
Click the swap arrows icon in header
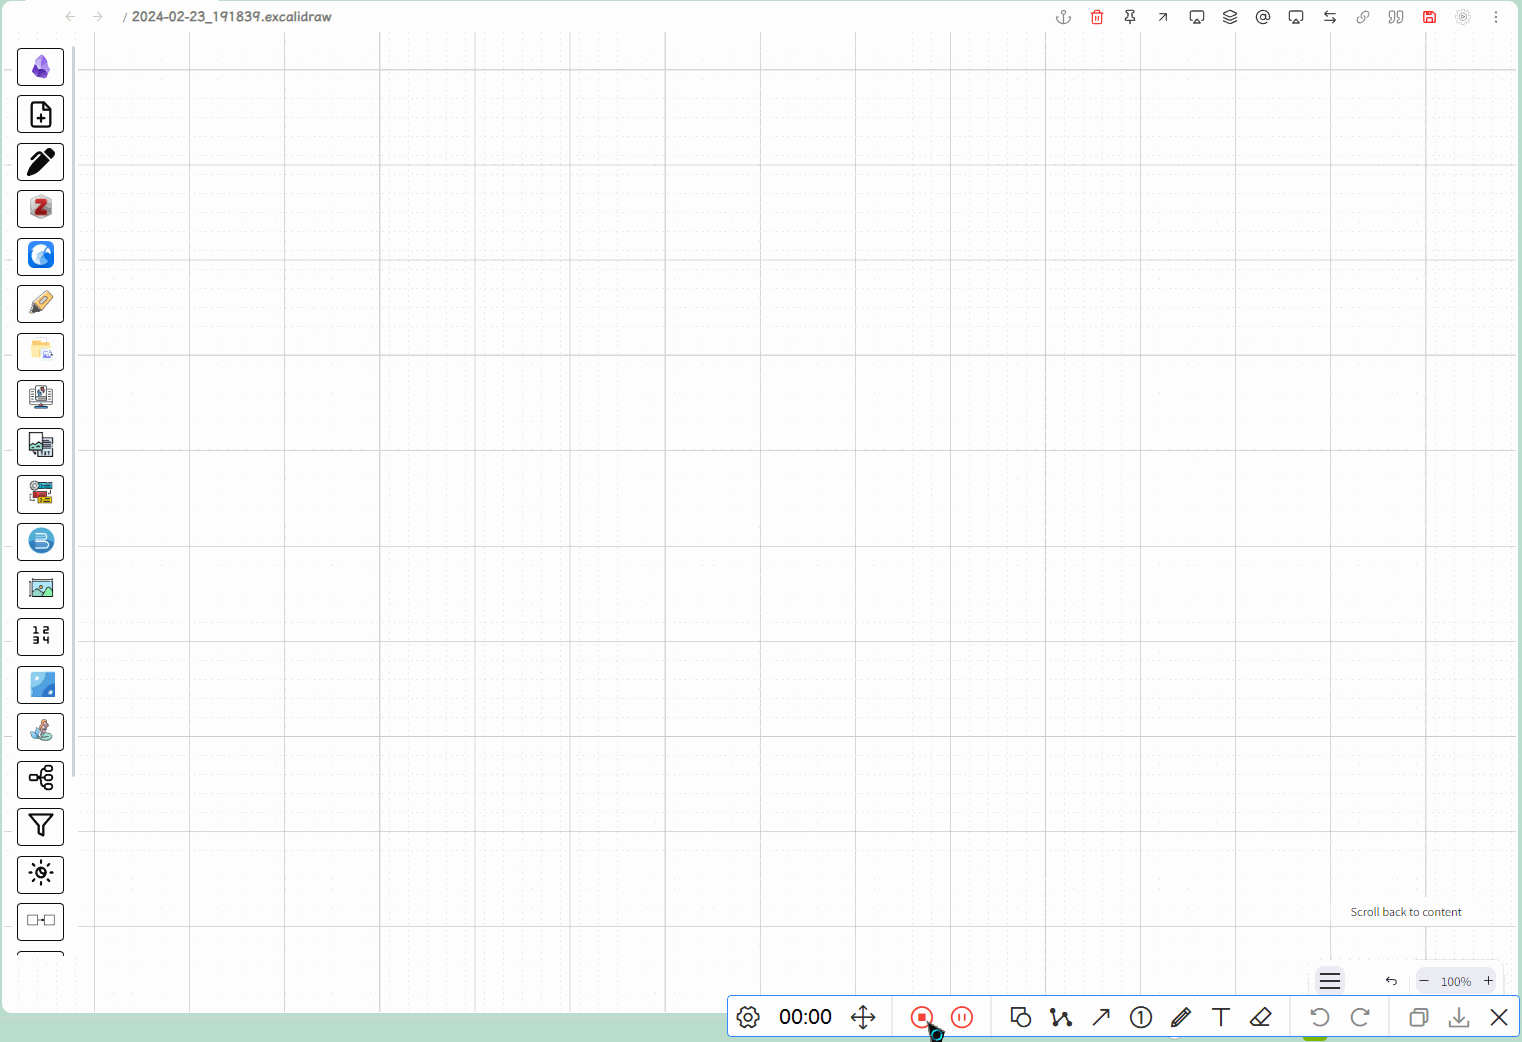pyautogui.click(x=1330, y=17)
